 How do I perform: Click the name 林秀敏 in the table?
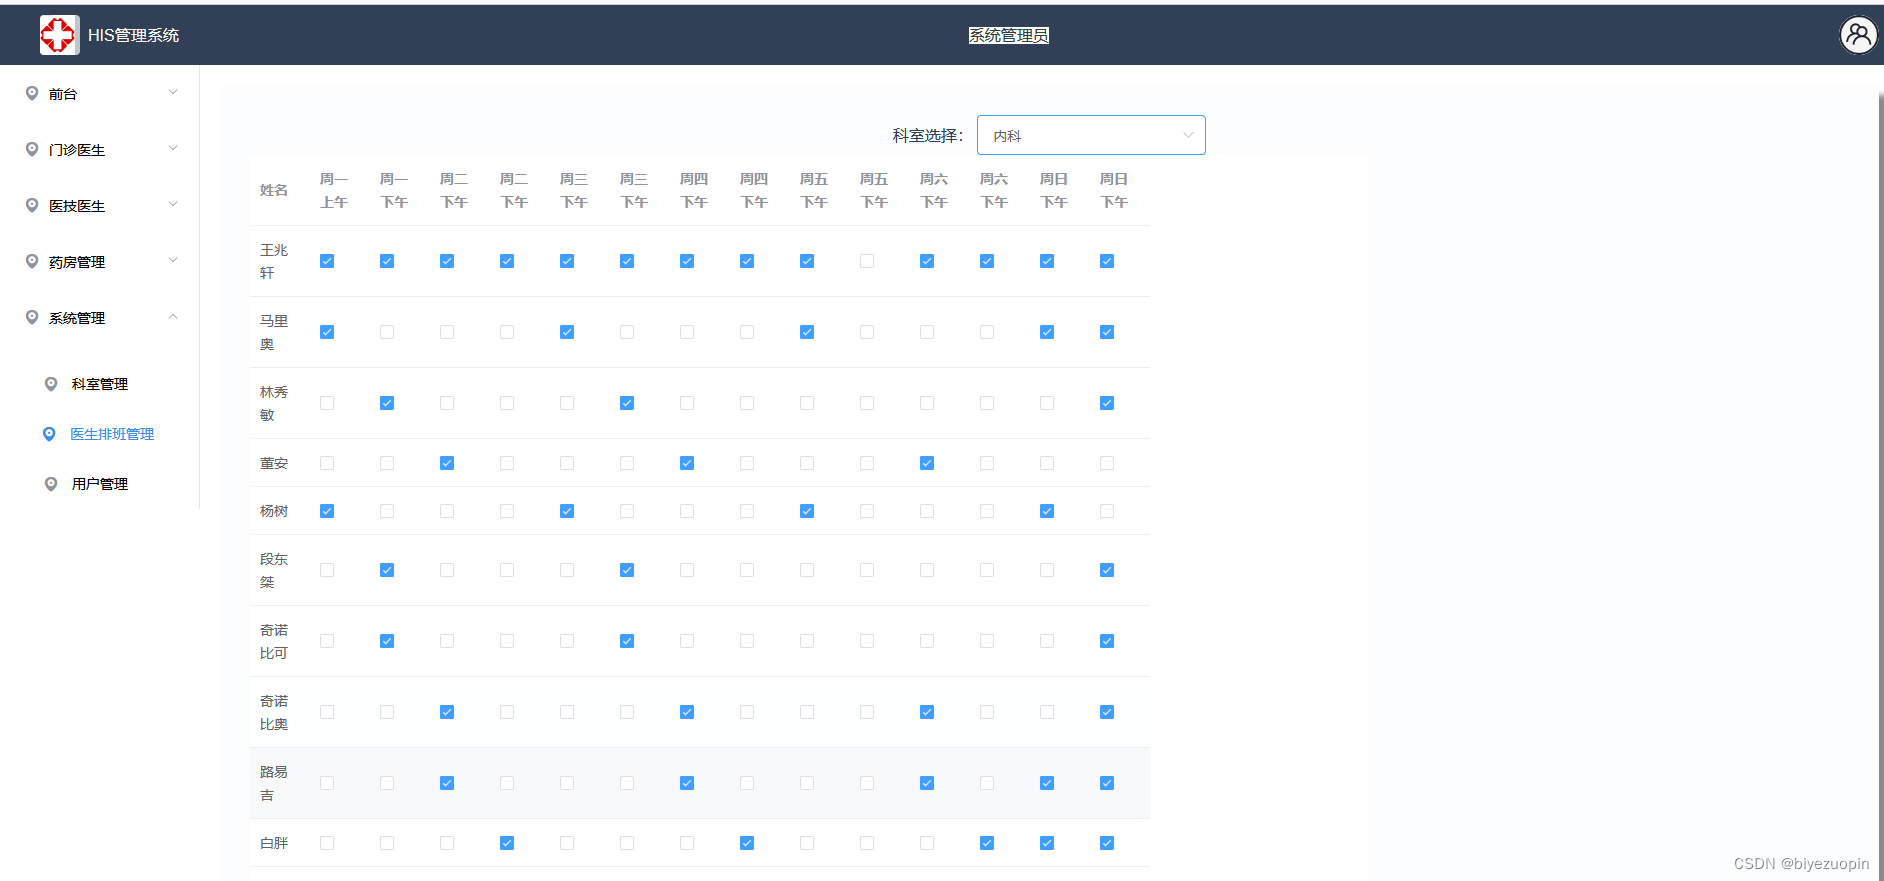274,403
